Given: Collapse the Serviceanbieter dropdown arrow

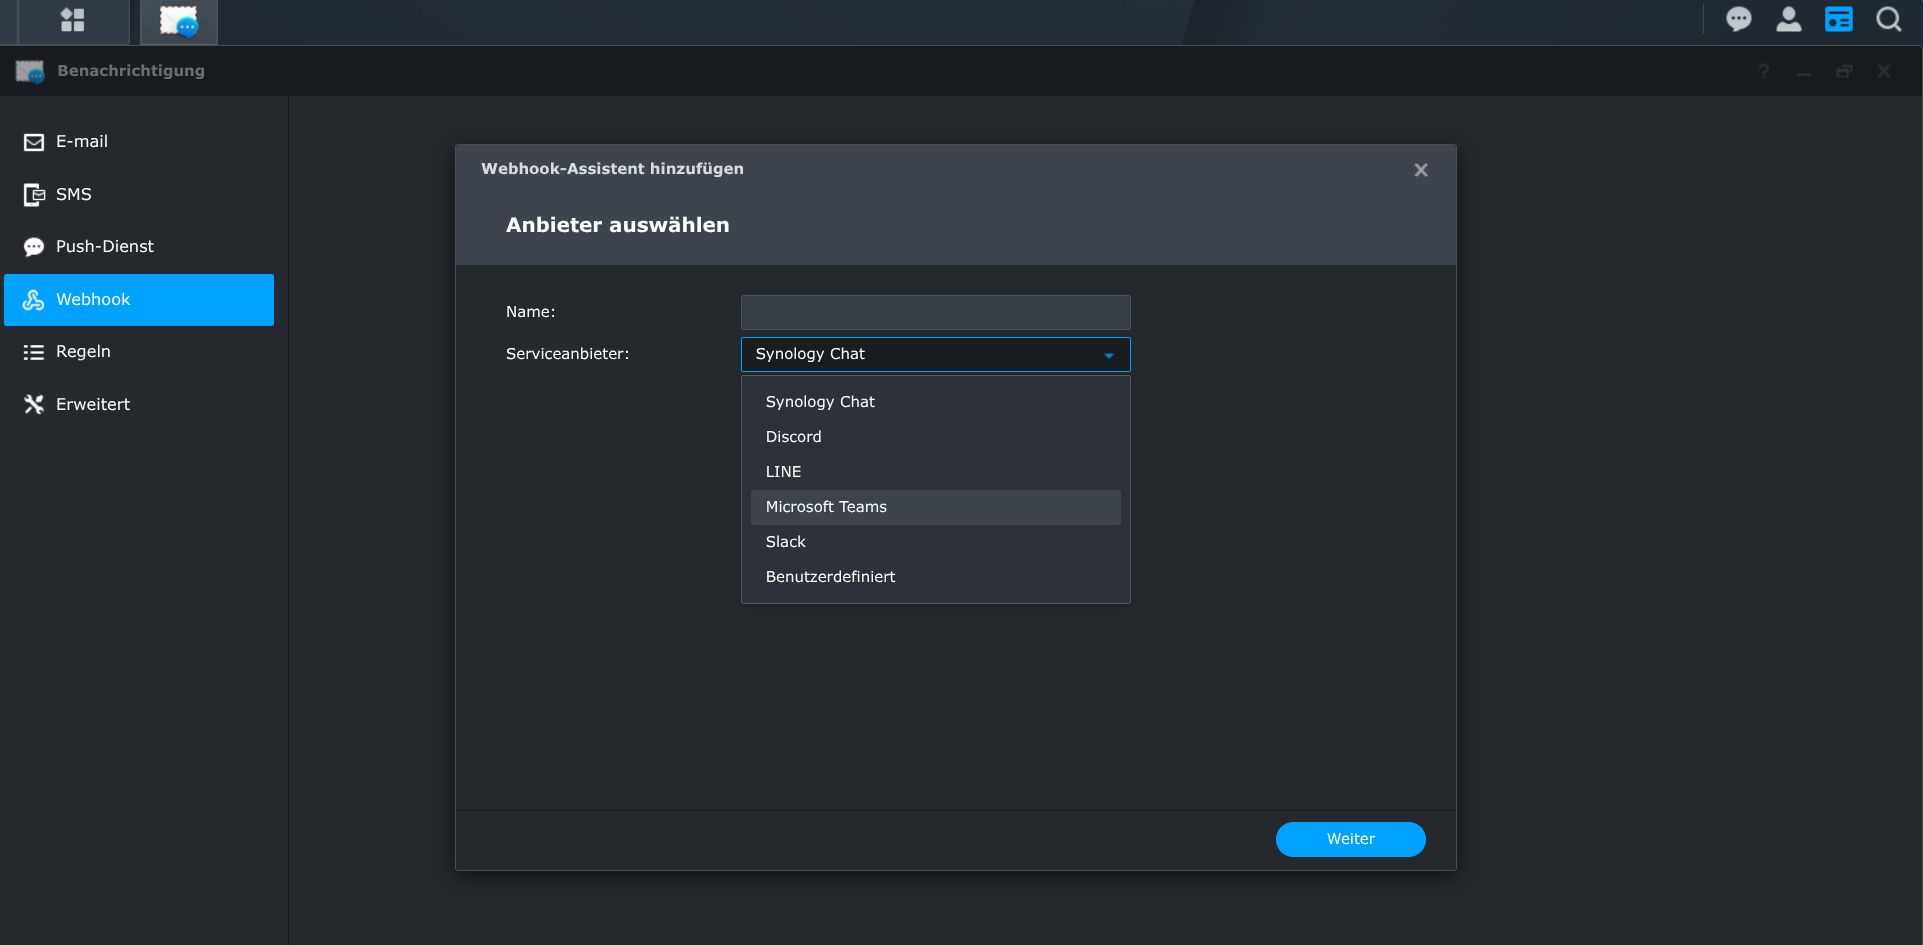Looking at the screenshot, I should point(1108,355).
